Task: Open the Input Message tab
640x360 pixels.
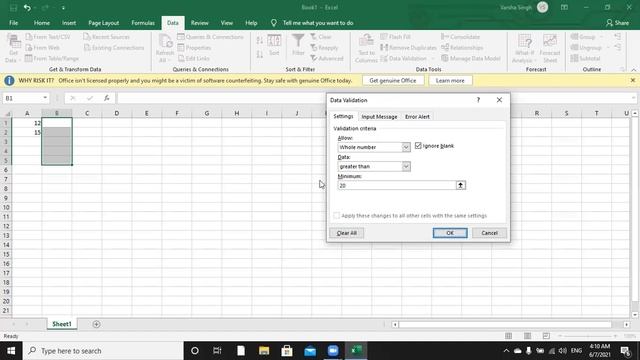Action: [x=379, y=117]
